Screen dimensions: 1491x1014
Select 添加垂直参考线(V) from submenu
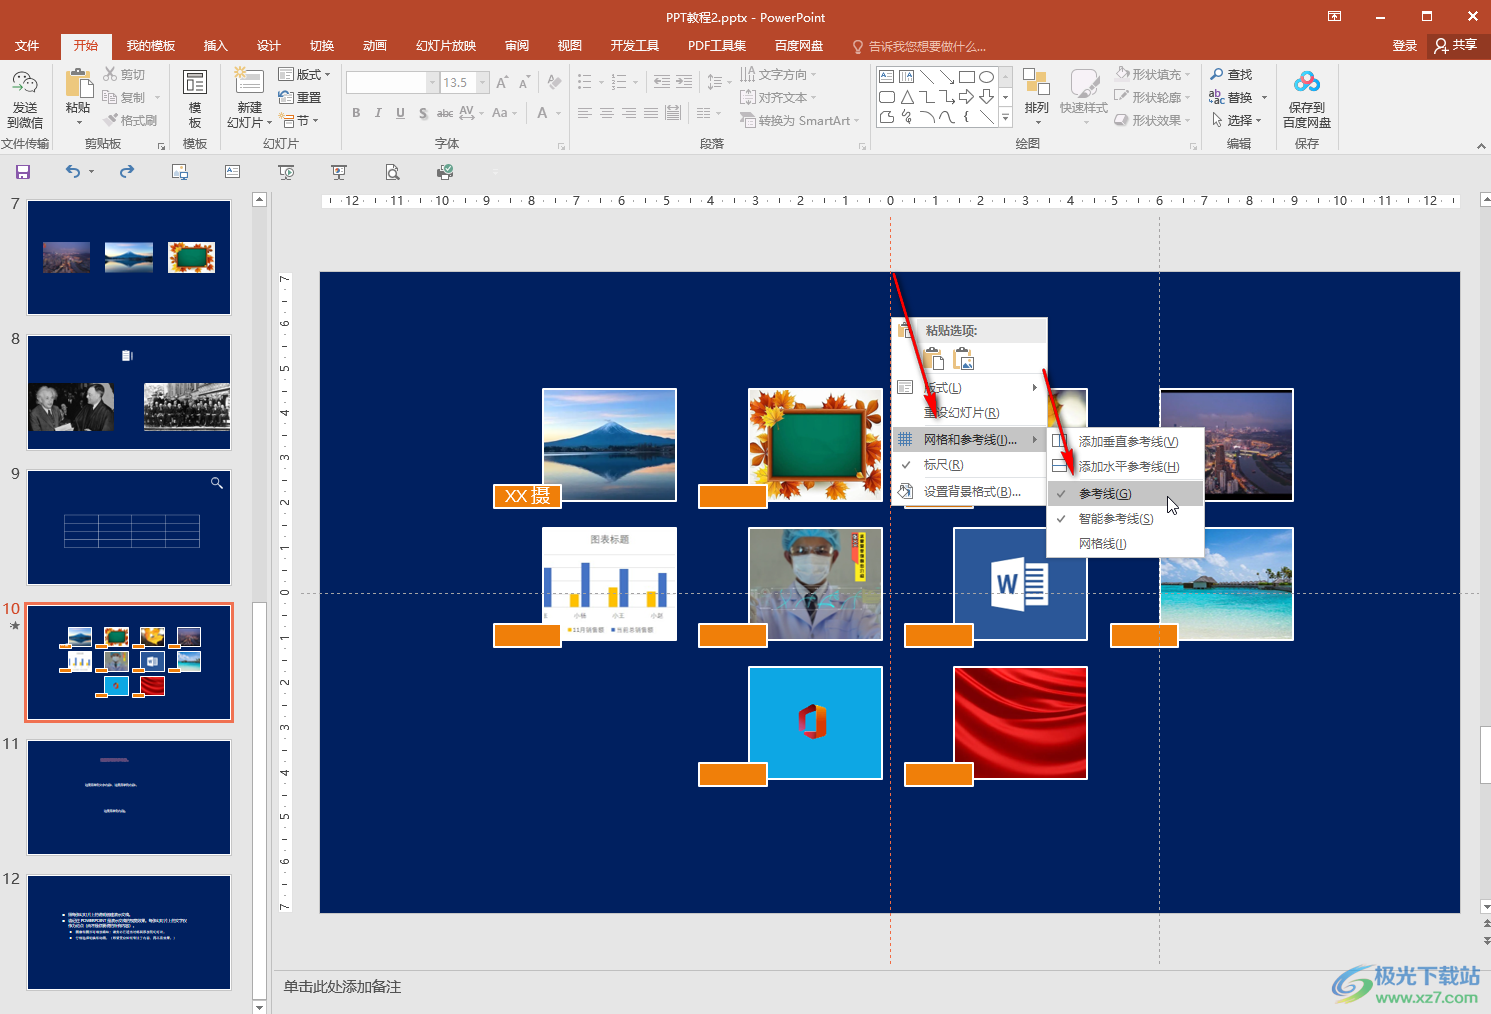coord(1128,442)
